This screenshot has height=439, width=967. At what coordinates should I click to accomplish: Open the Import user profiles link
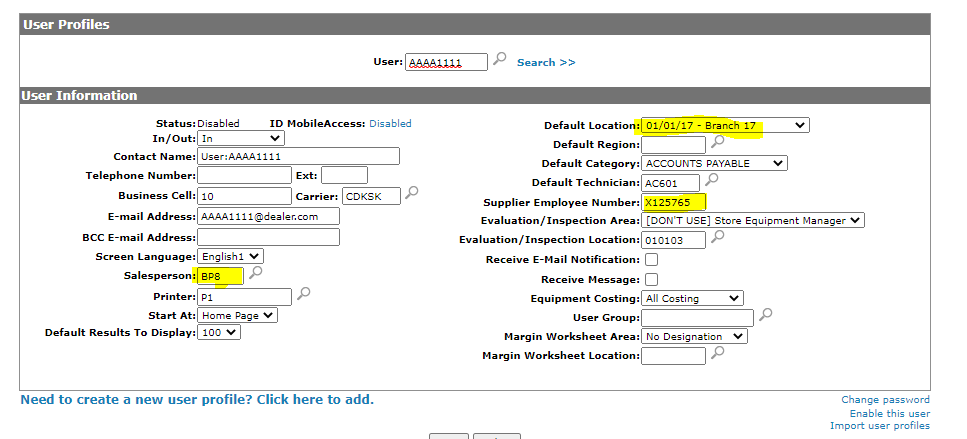pyautogui.click(x=879, y=426)
